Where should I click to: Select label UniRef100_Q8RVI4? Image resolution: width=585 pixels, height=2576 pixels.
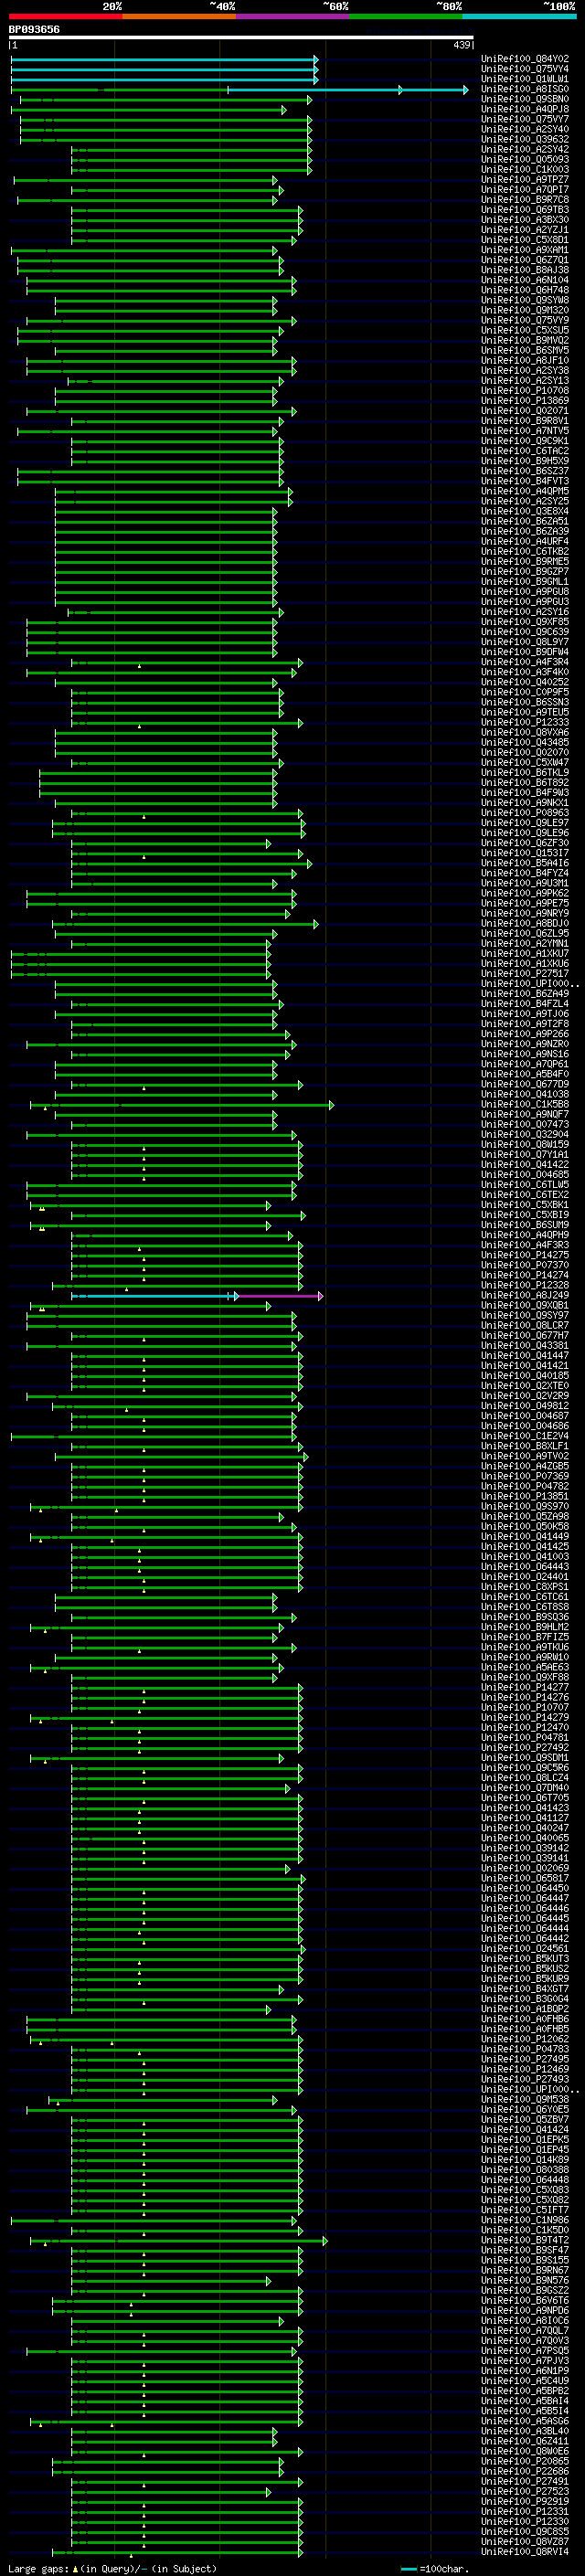(525, 2551)
